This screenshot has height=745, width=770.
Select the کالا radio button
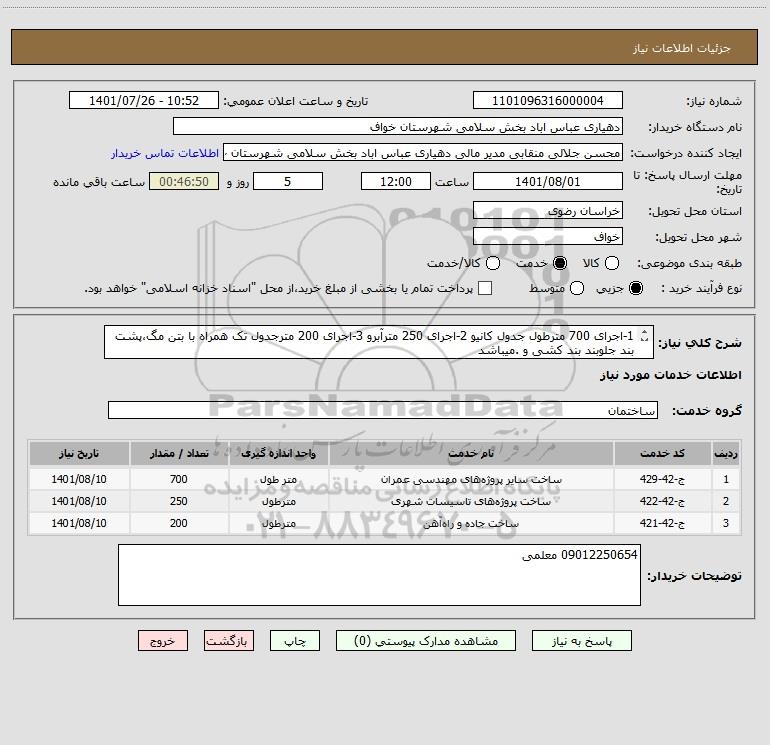[x=611, y=263]
